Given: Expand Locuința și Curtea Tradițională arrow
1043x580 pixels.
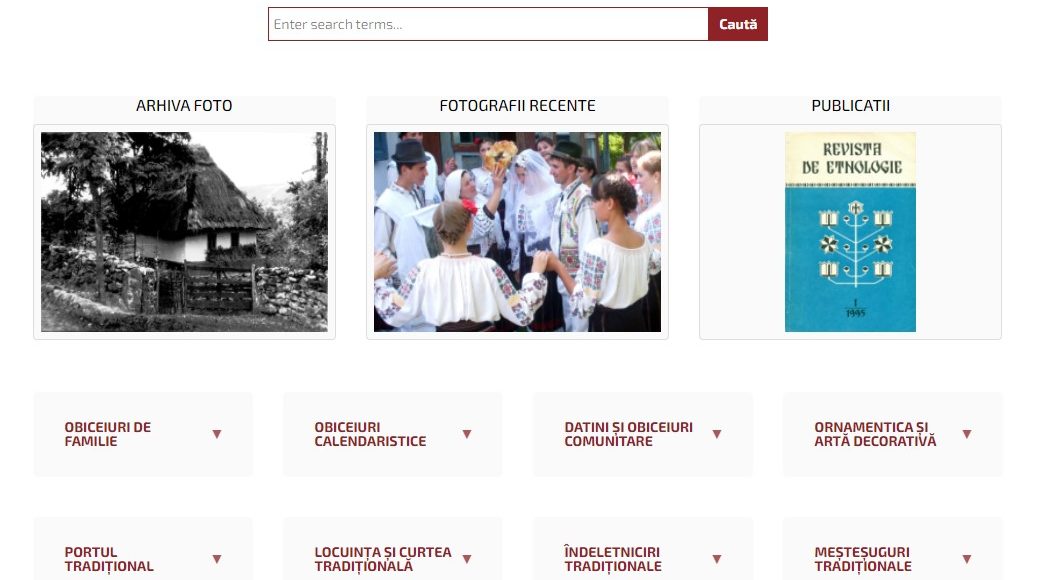Looking at the screenshot, I should coord(467,559).
